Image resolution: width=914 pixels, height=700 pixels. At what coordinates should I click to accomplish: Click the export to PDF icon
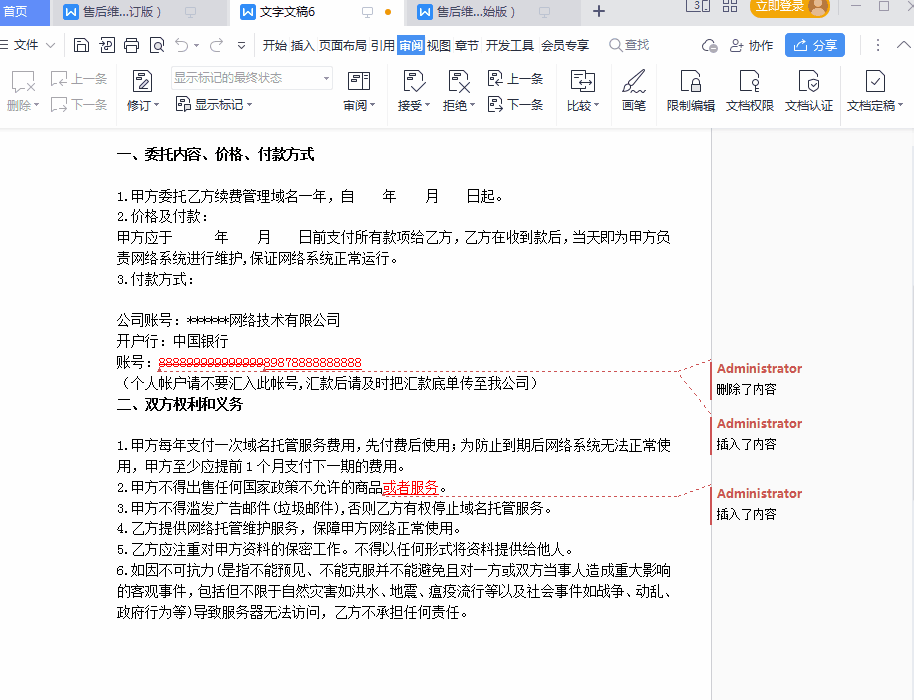(107, 45)
